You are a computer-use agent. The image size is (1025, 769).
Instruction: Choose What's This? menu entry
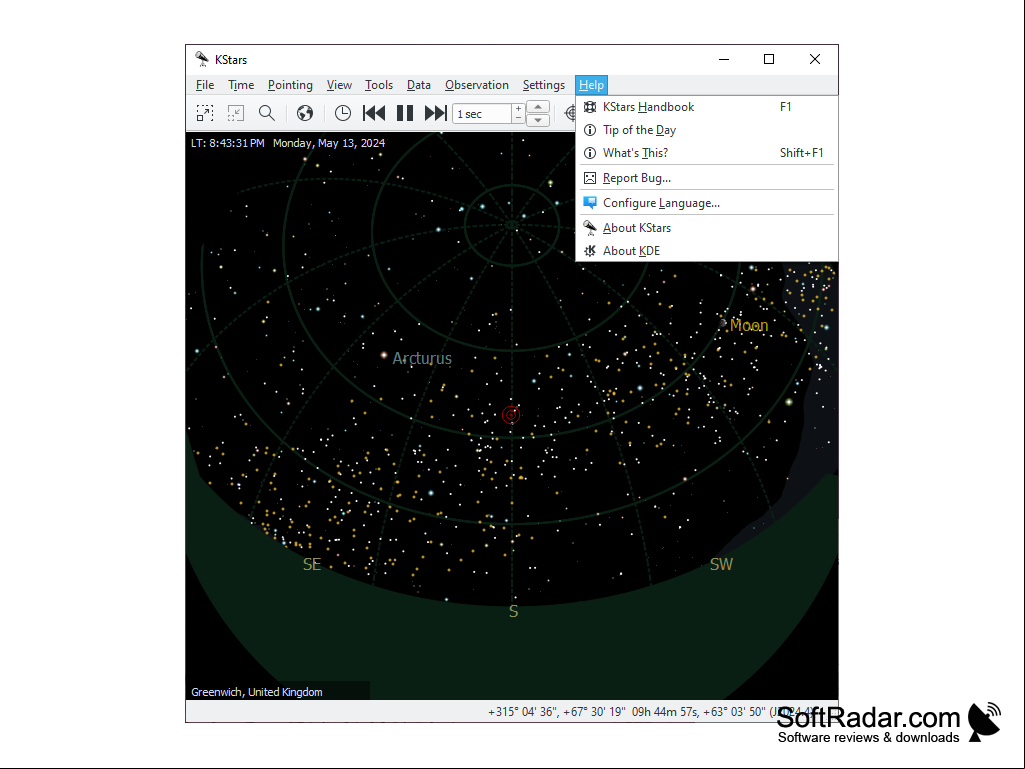click(706, 152)
